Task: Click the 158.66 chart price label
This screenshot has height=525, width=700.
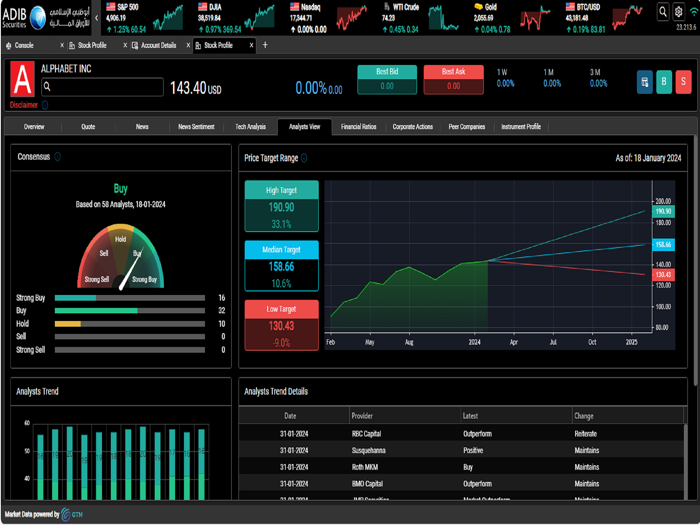Action: tap(663, 245)
